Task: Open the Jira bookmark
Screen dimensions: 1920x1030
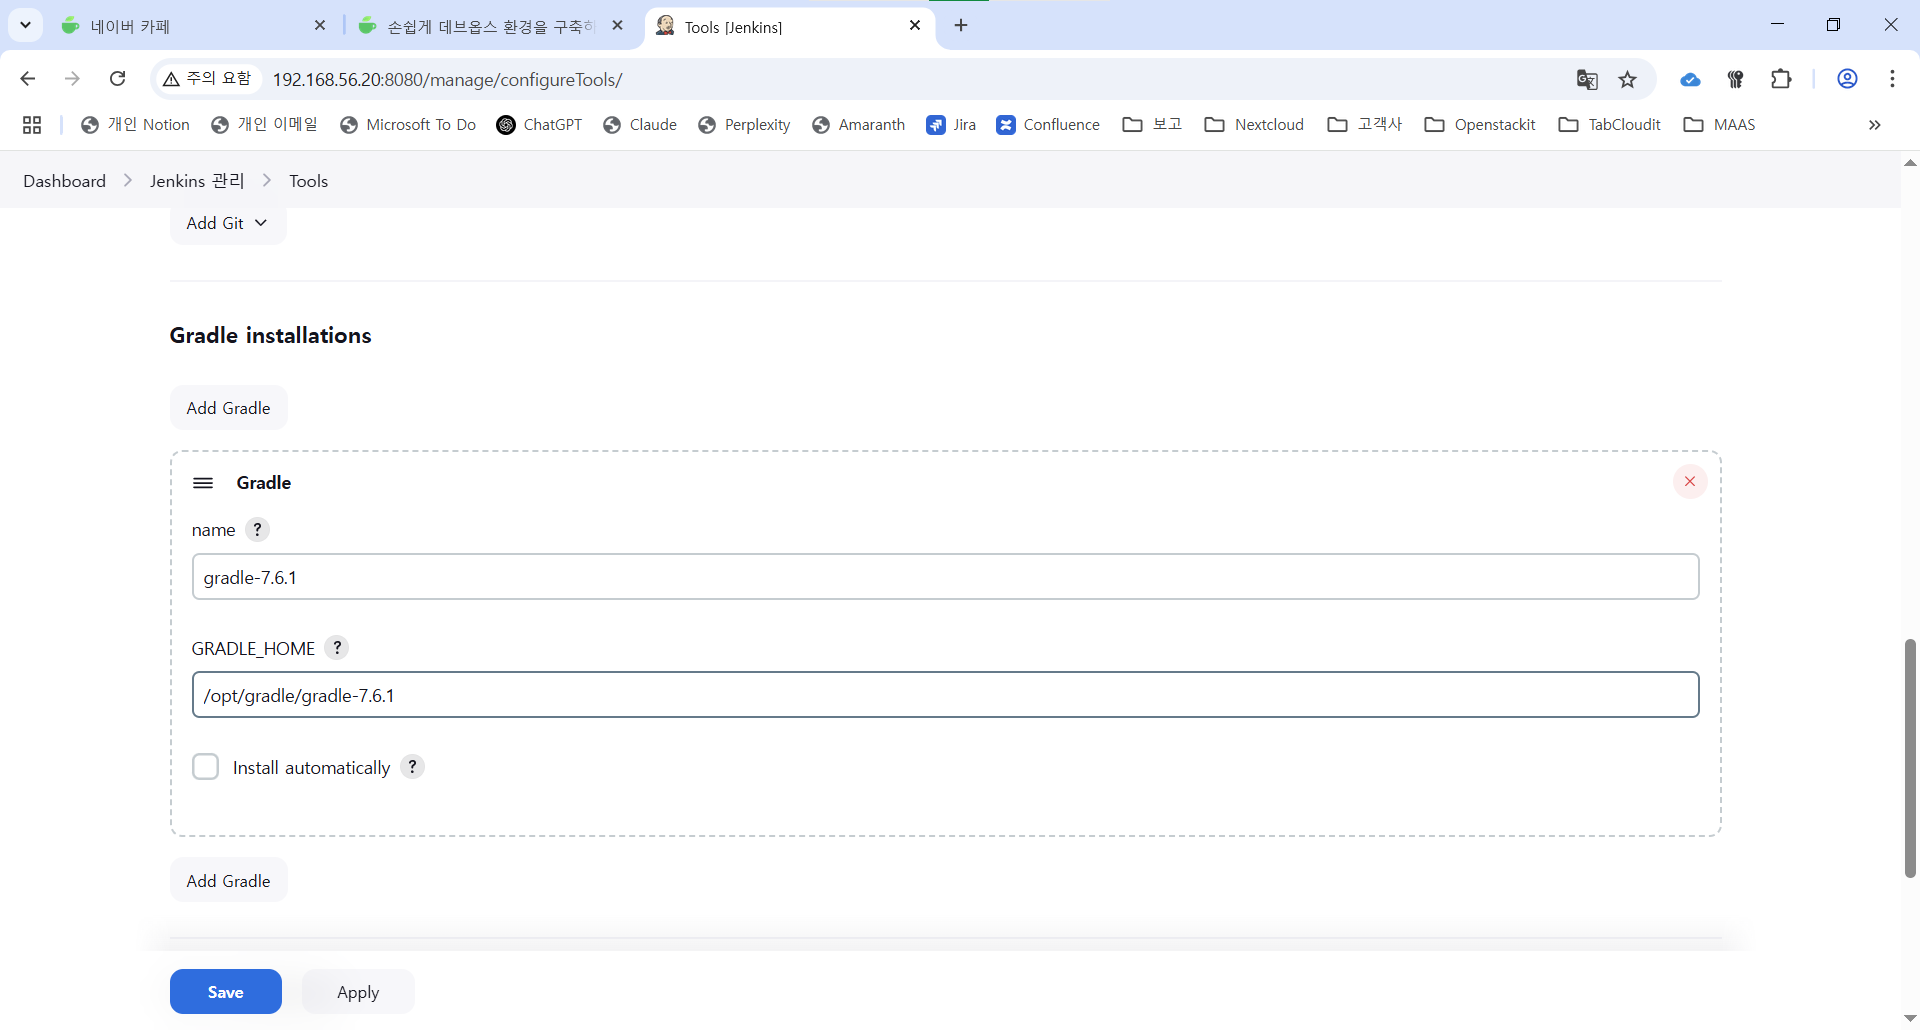Action: pos(951,124)
